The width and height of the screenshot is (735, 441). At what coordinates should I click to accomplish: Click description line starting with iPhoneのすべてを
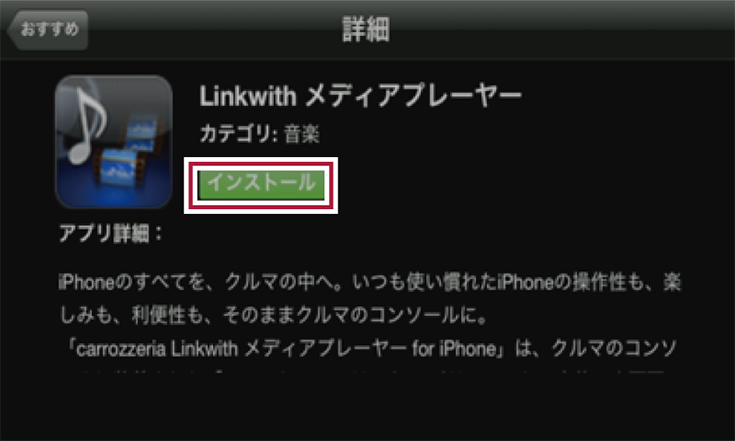point(369,283)
